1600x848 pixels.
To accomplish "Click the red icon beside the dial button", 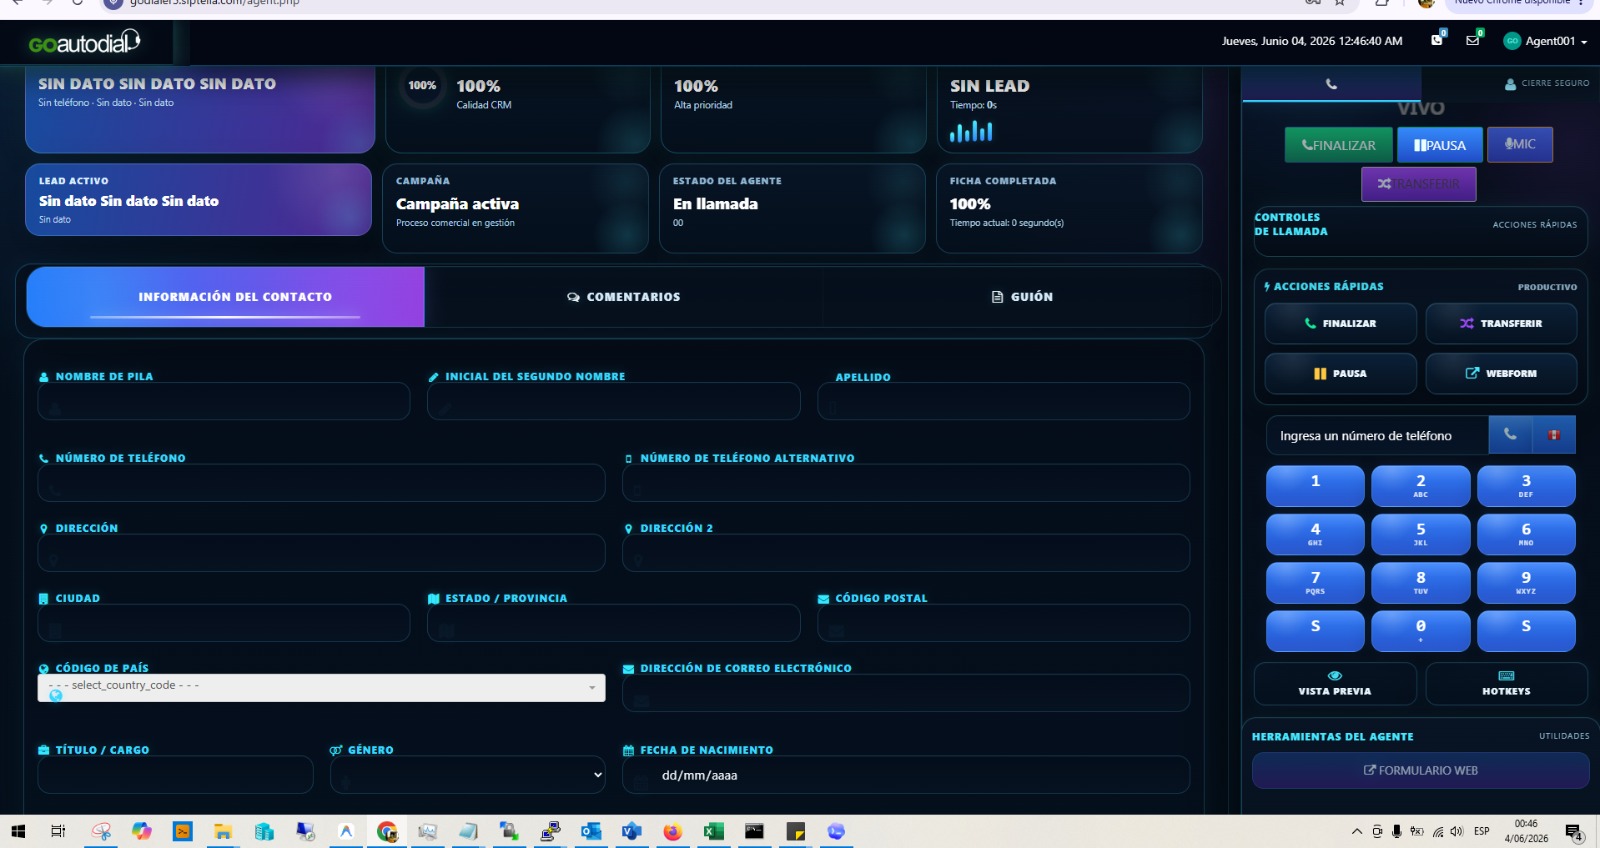I will click(1554, 435).
